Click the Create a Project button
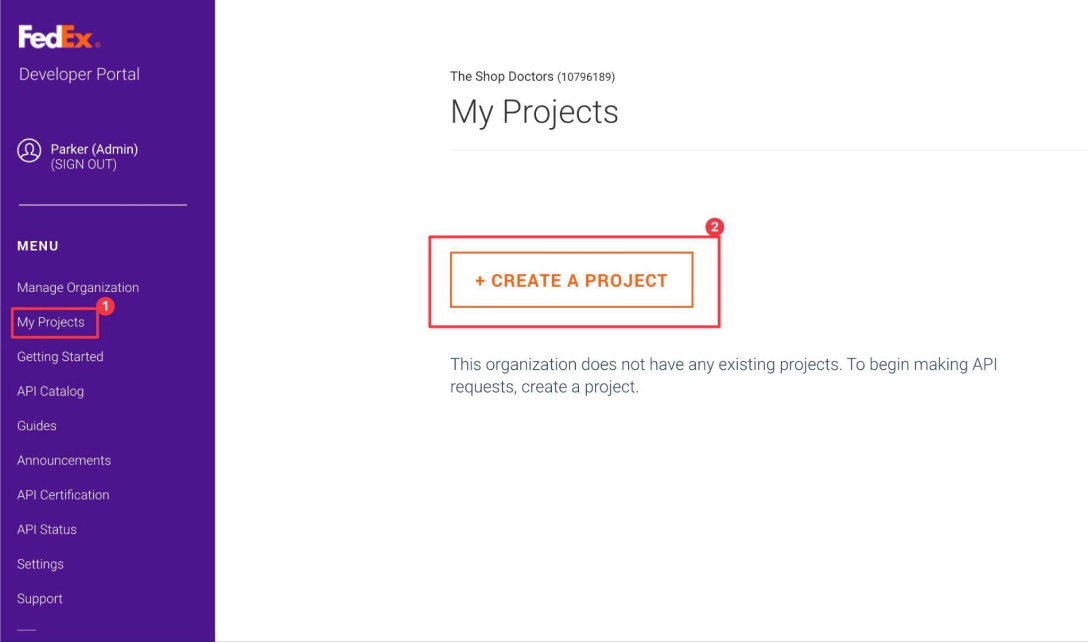 tap(571, 280)
